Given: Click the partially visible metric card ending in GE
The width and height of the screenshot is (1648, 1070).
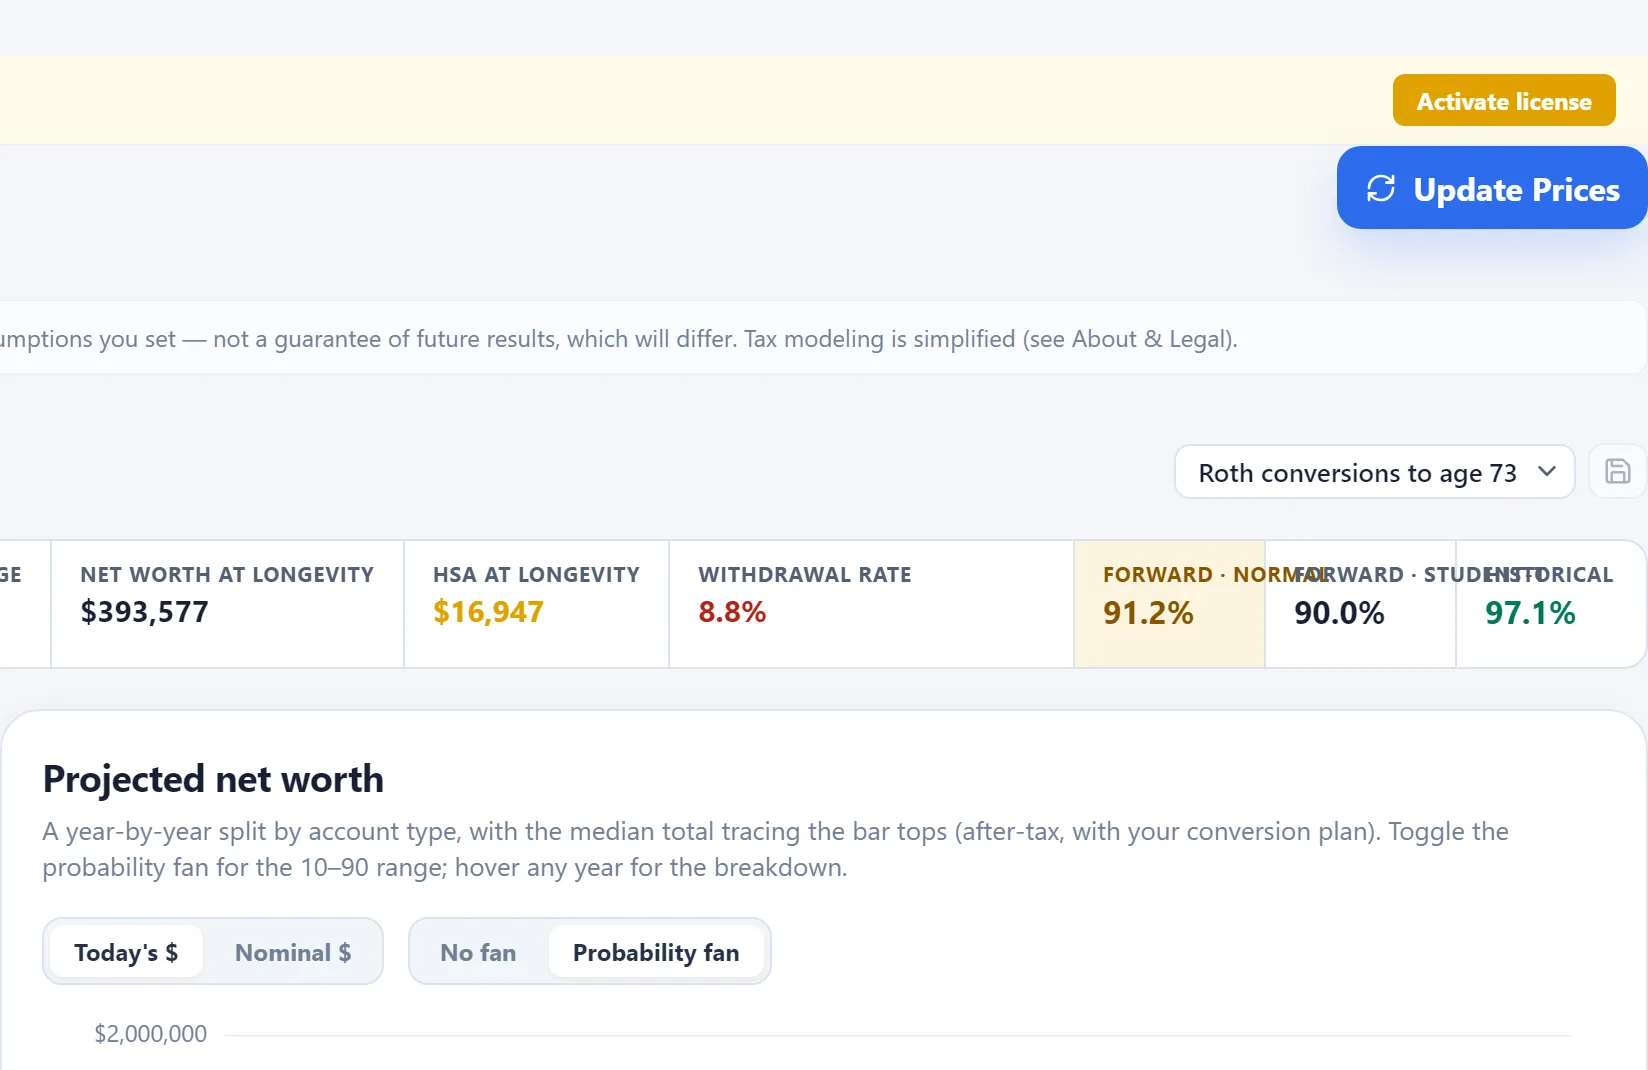Looking at the screenshot, I should [x=25, y=604].
